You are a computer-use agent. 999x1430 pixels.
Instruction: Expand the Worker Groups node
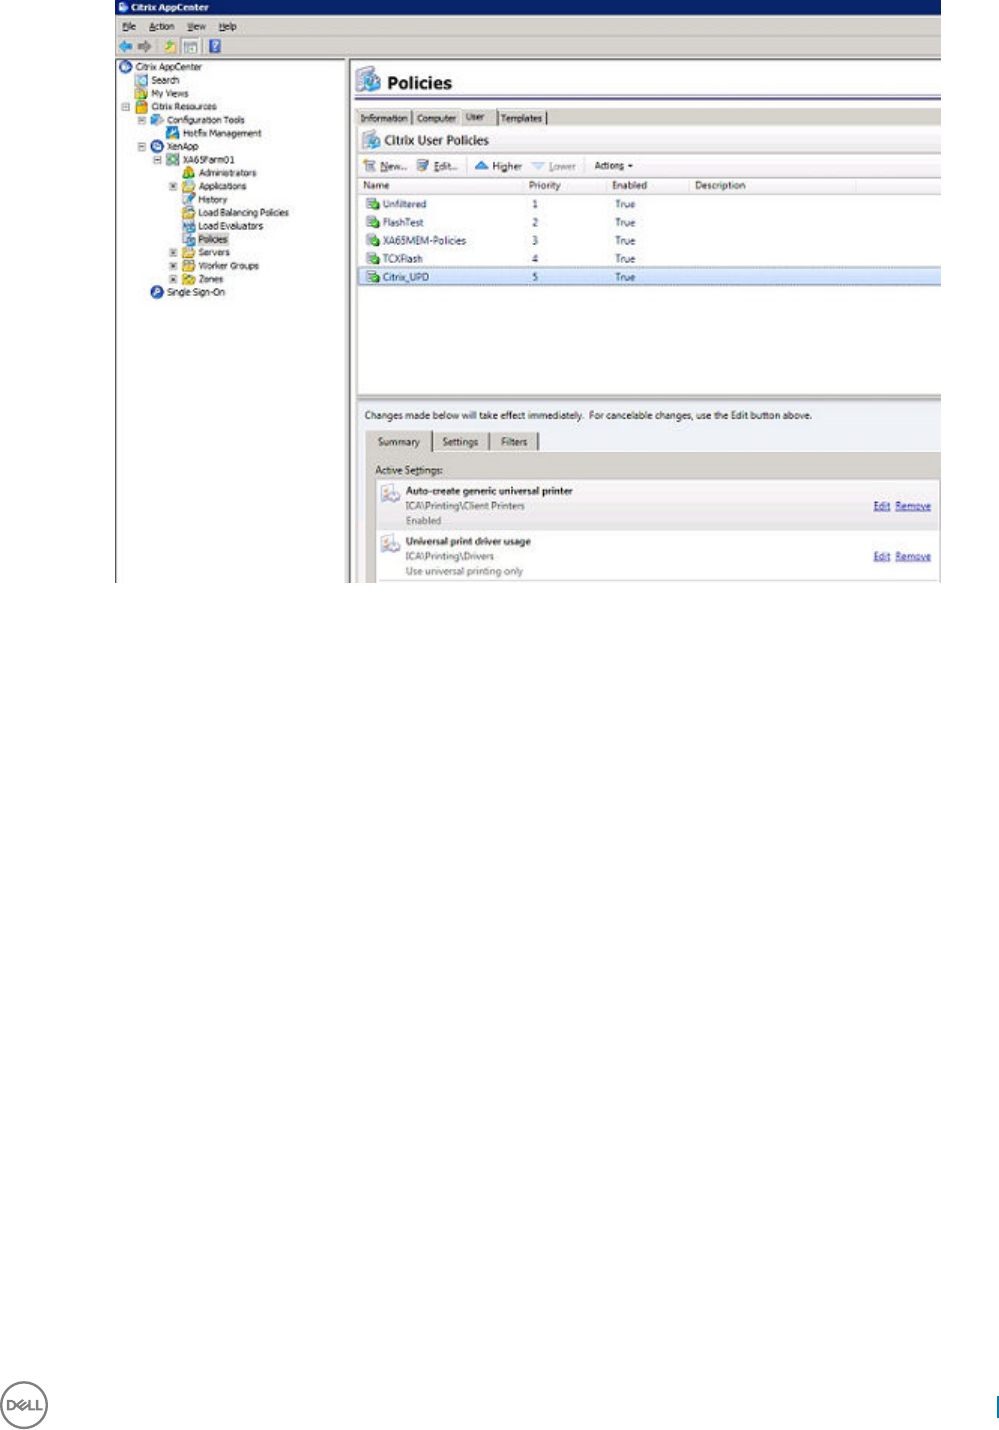173,266
